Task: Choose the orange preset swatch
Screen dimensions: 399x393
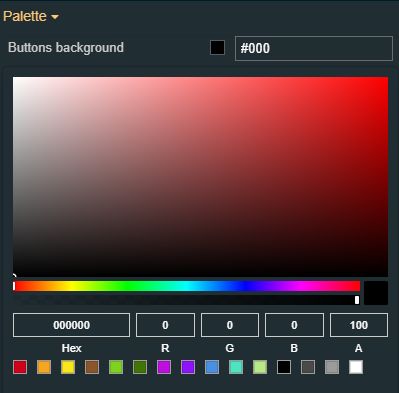Action: pyautogui.click(x=44, y=367)
